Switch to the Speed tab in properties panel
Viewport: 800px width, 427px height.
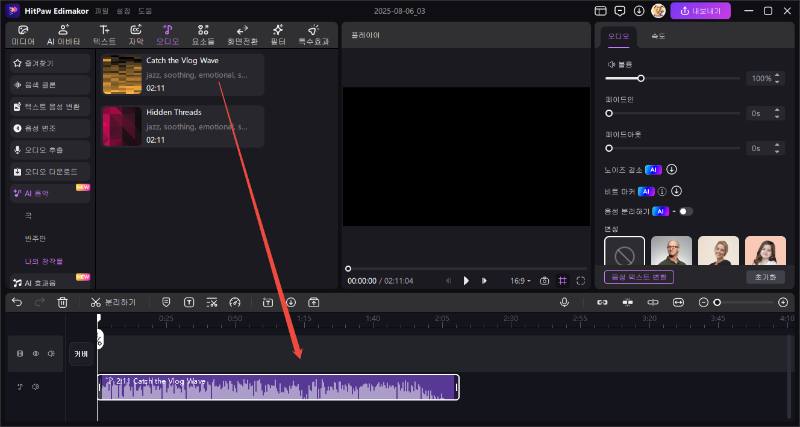click(x=658, y=36)
